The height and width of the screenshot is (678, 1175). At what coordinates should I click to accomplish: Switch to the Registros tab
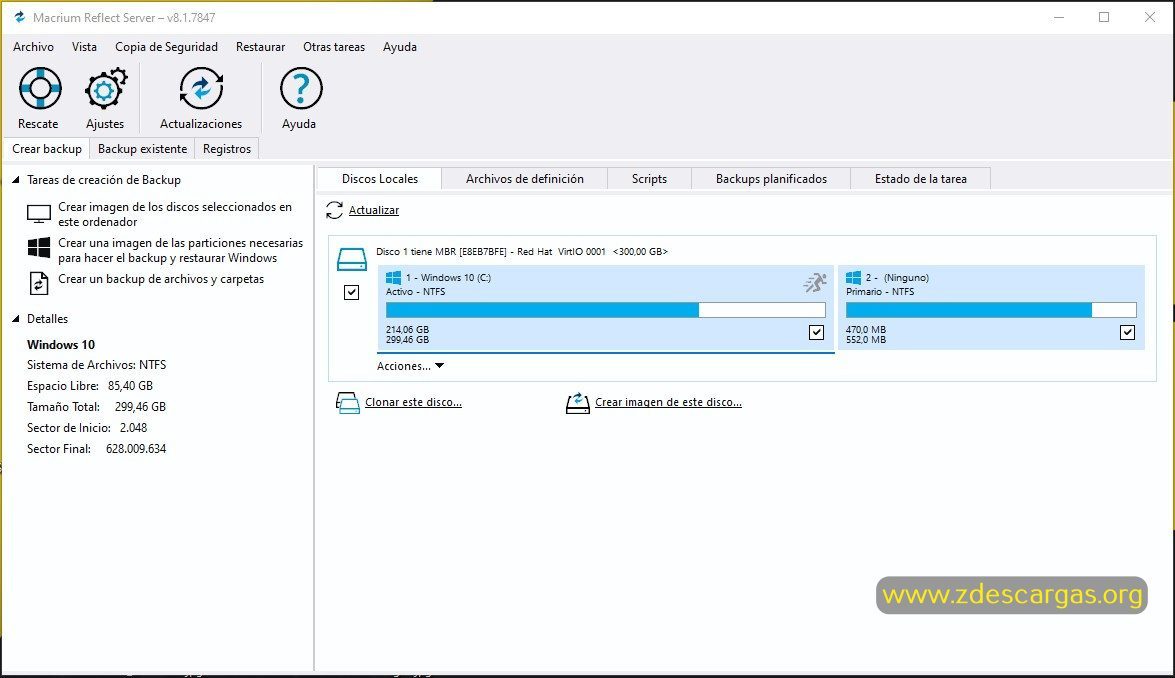coord(227,148)
